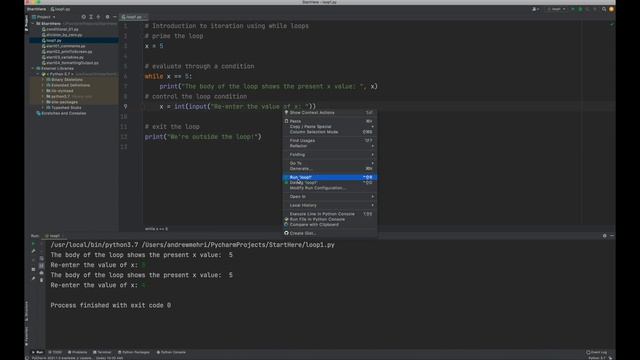Screen dimensions: 640x360
Task: Click the Search Everywhere magnifier icon
Action: (x=604, y=9)
